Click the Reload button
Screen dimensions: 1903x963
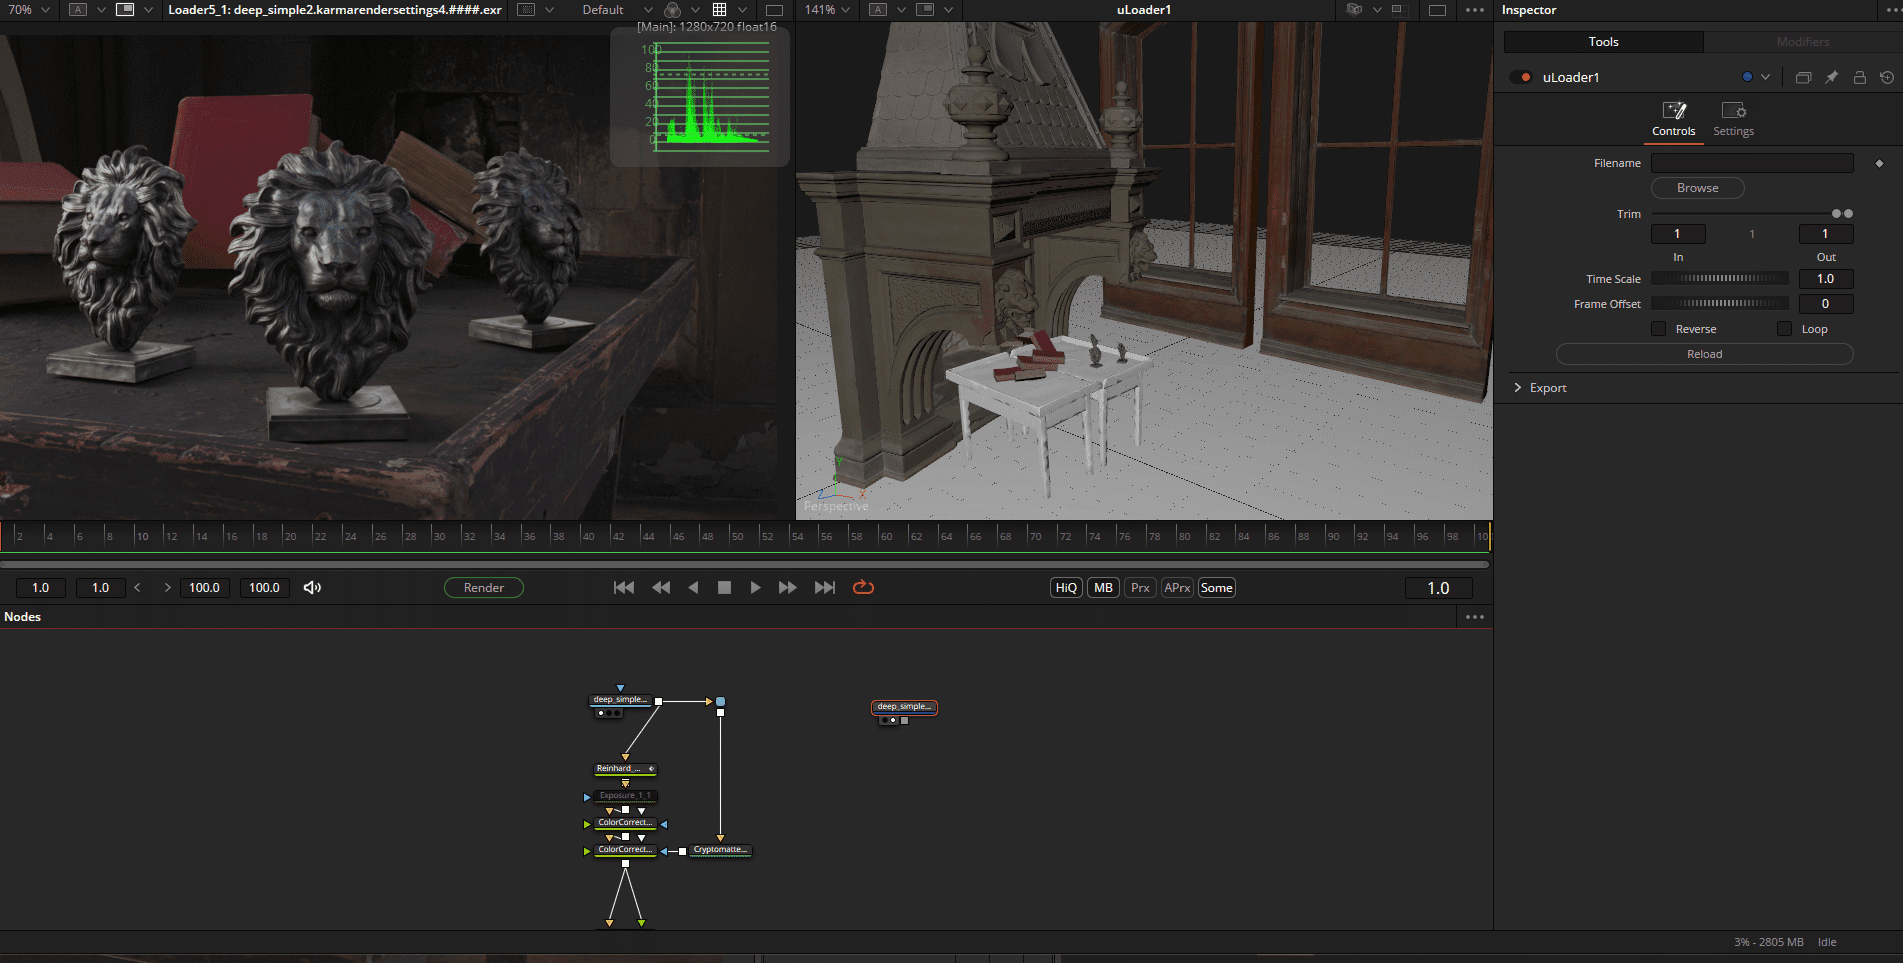tap(1704, 354)
